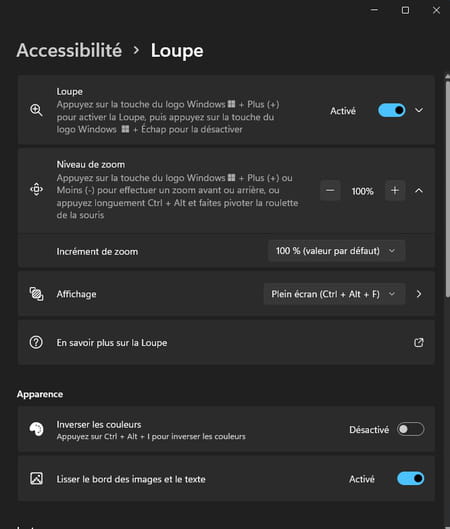Open the Incrément de zoom dropdown
This screenshot has width=450, height=529.
[336, 251]
